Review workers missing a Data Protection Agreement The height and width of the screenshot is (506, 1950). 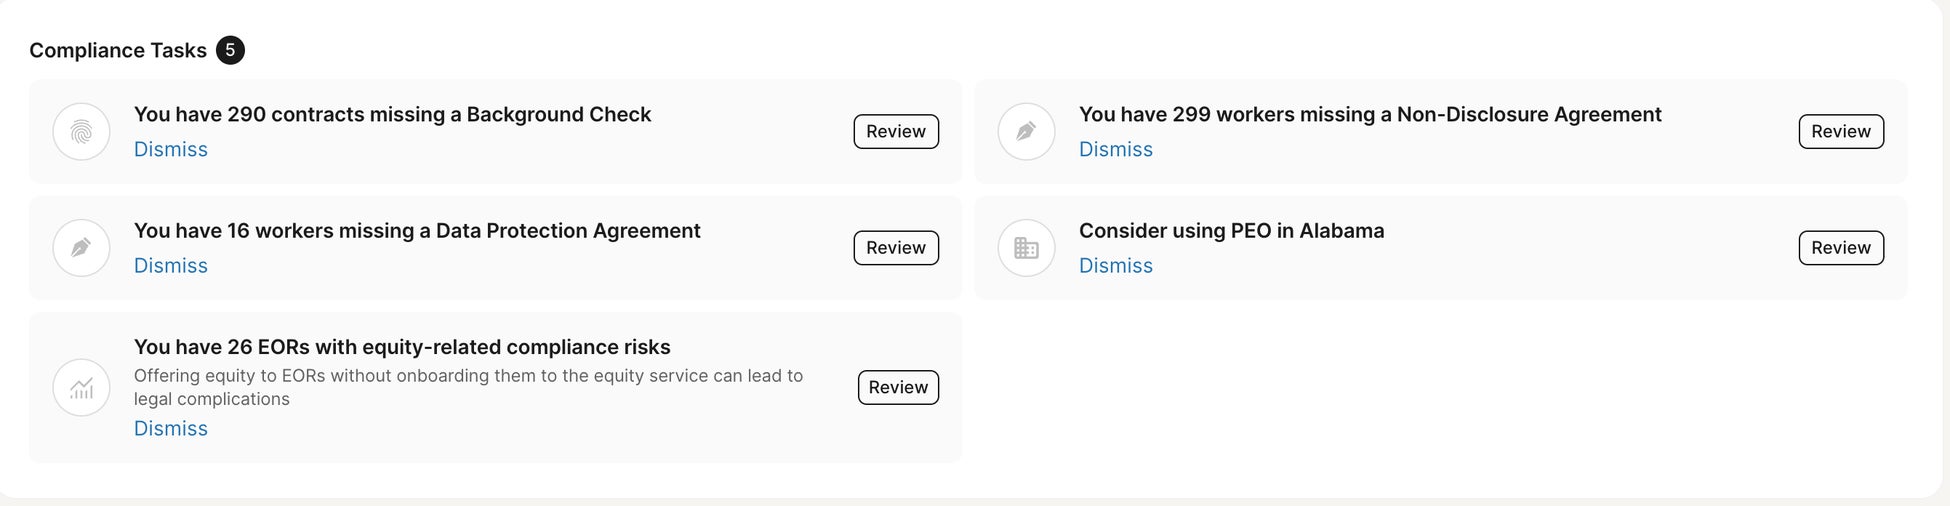[x=895, y=248]
